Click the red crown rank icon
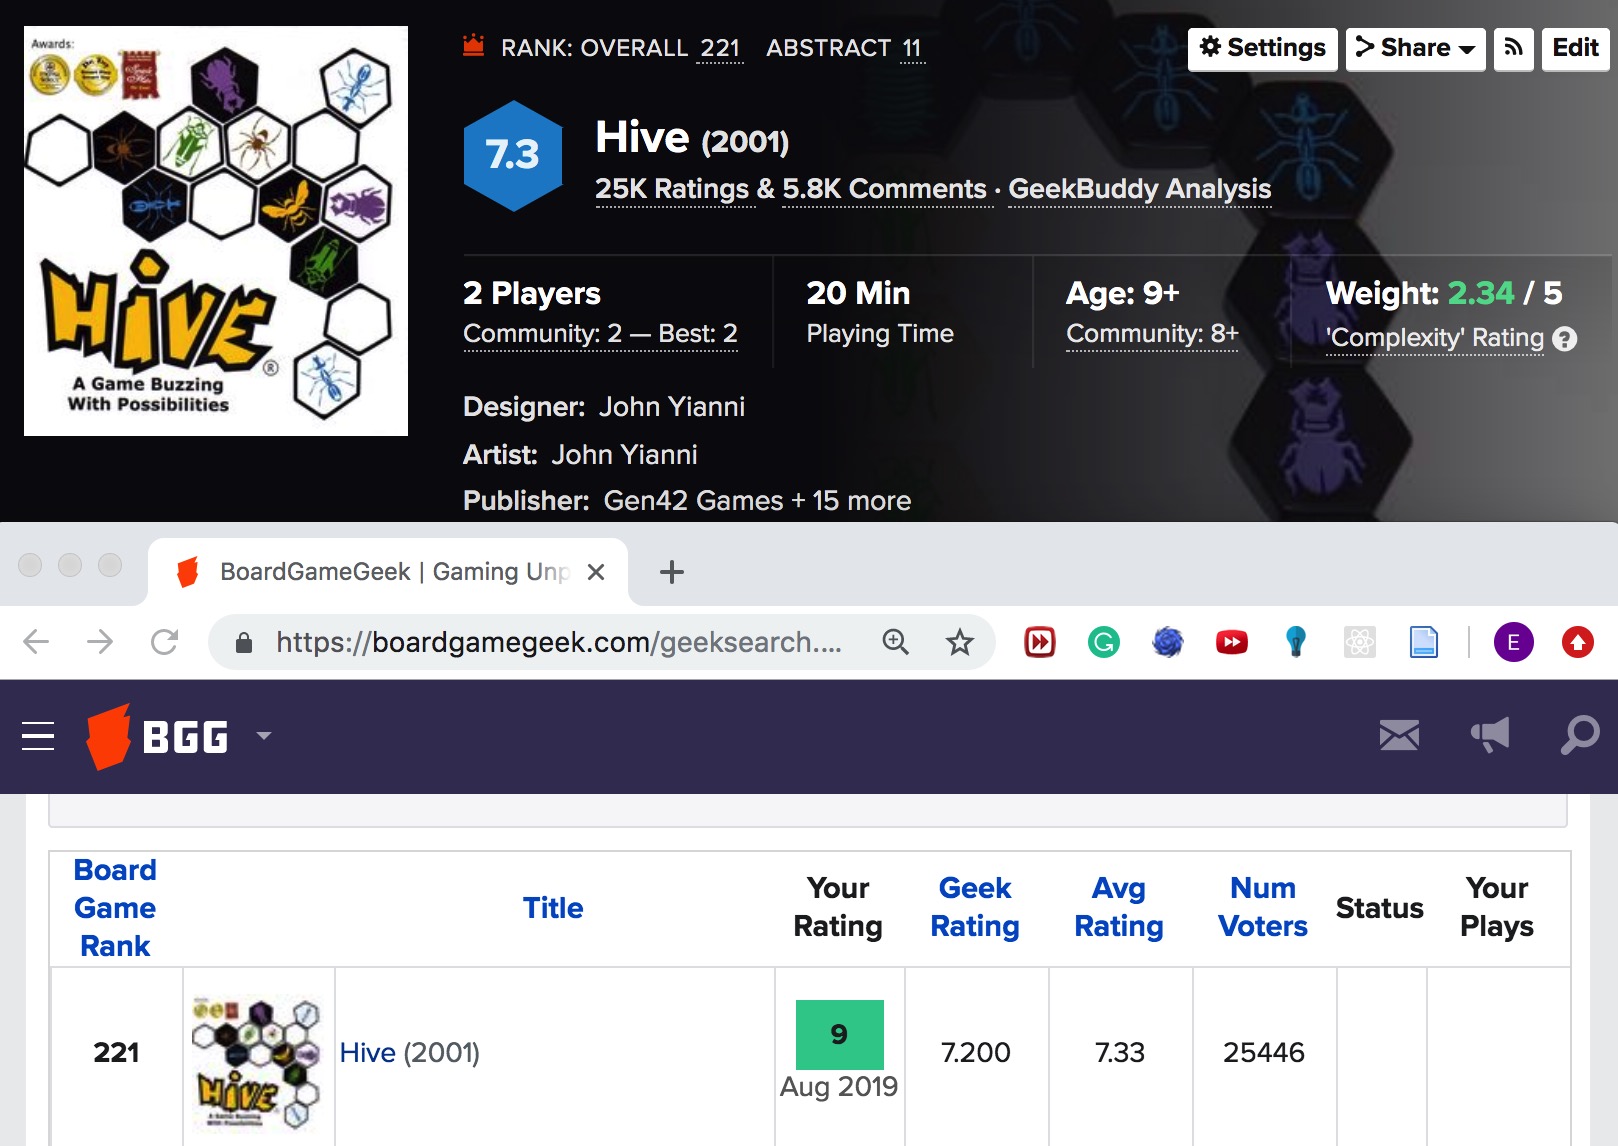The image size is (1618, 1146). tap(474, 46)
